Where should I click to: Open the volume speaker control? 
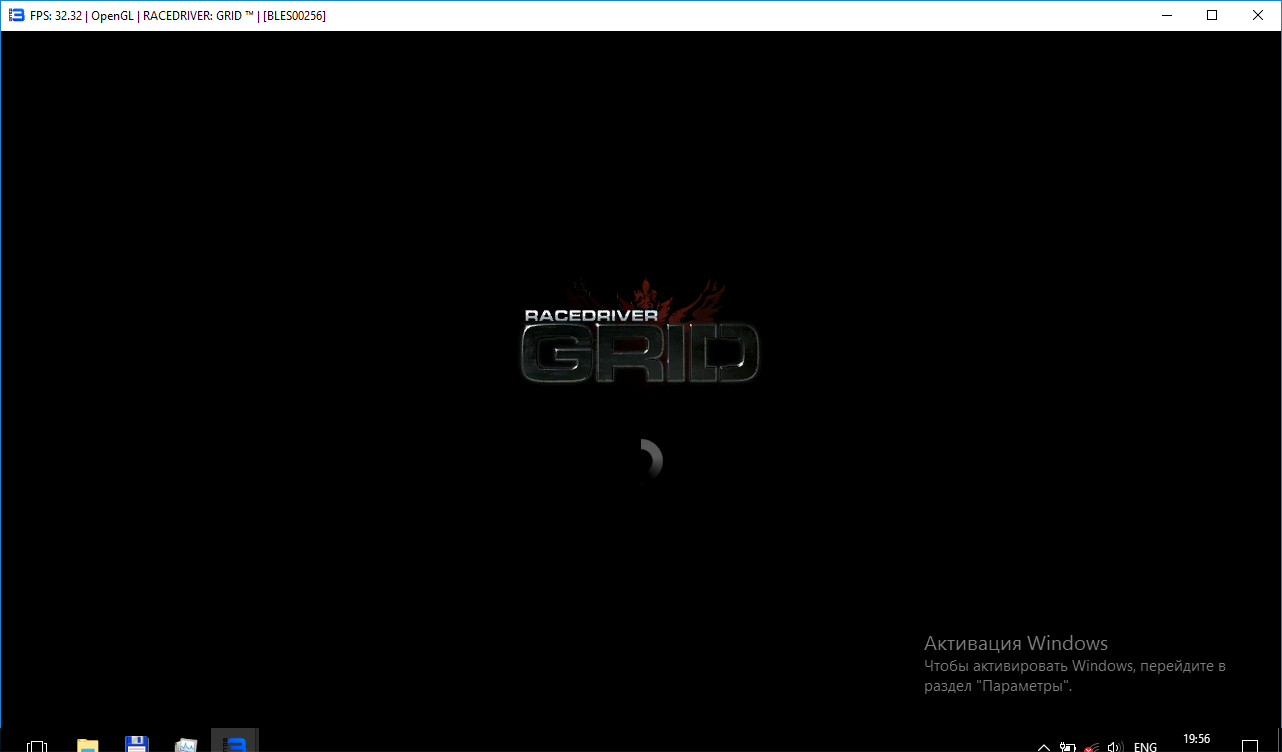[x=1116, y=747]
